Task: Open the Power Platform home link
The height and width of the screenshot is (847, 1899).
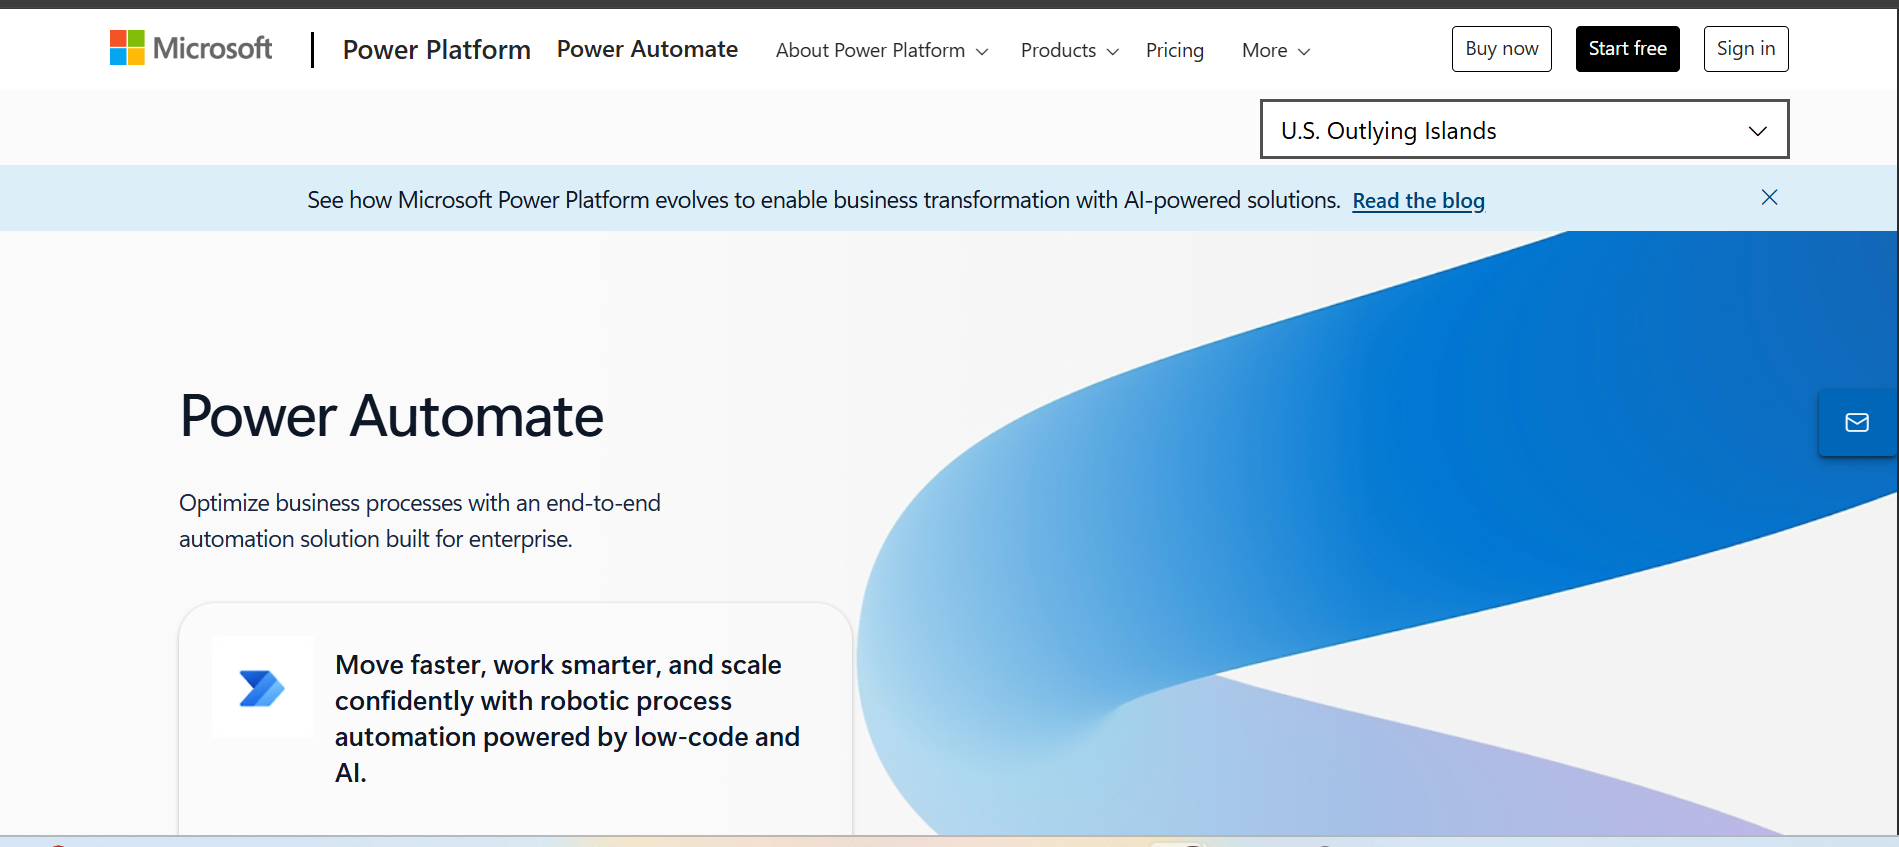Action: click(436, 49)
